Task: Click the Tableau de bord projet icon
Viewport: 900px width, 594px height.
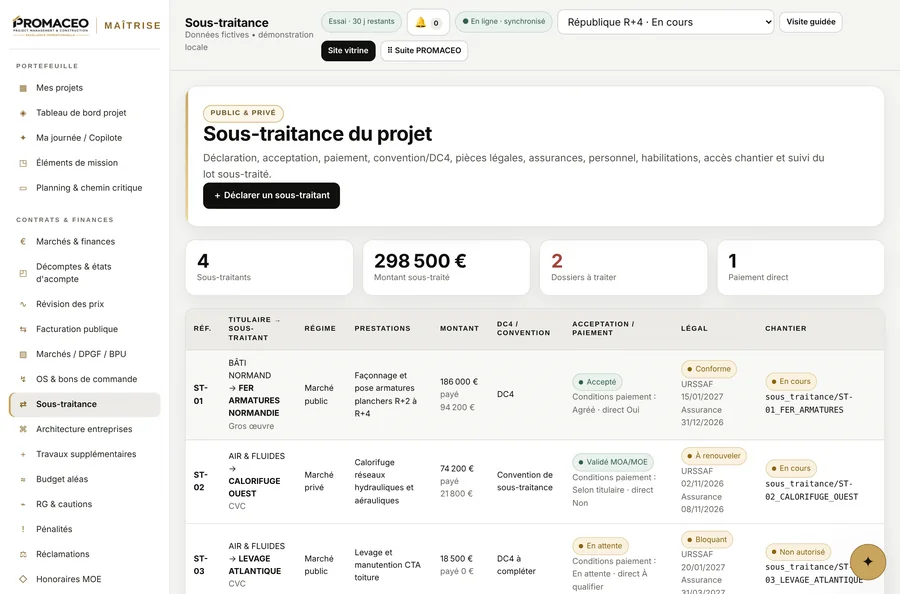Action: point(23,113)
